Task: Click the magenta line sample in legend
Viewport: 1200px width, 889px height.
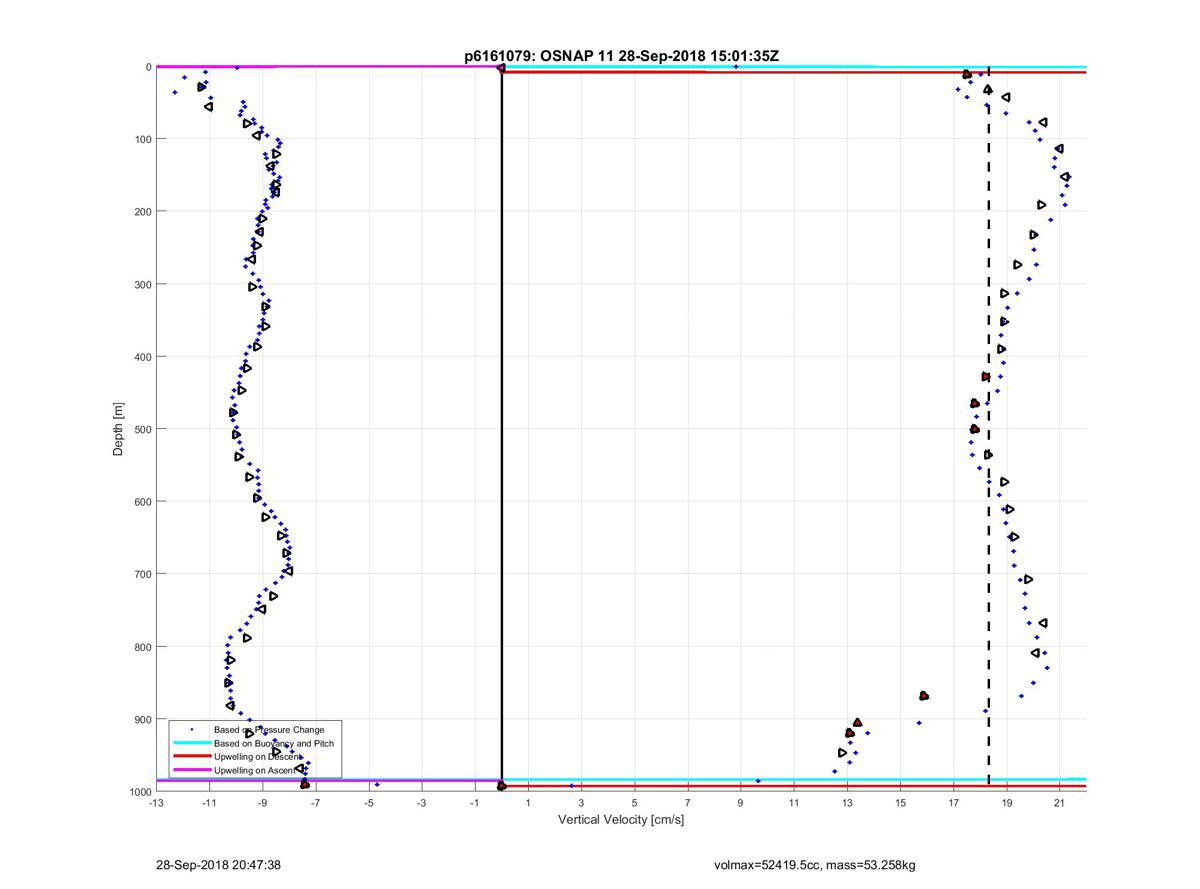Action: 191,771
